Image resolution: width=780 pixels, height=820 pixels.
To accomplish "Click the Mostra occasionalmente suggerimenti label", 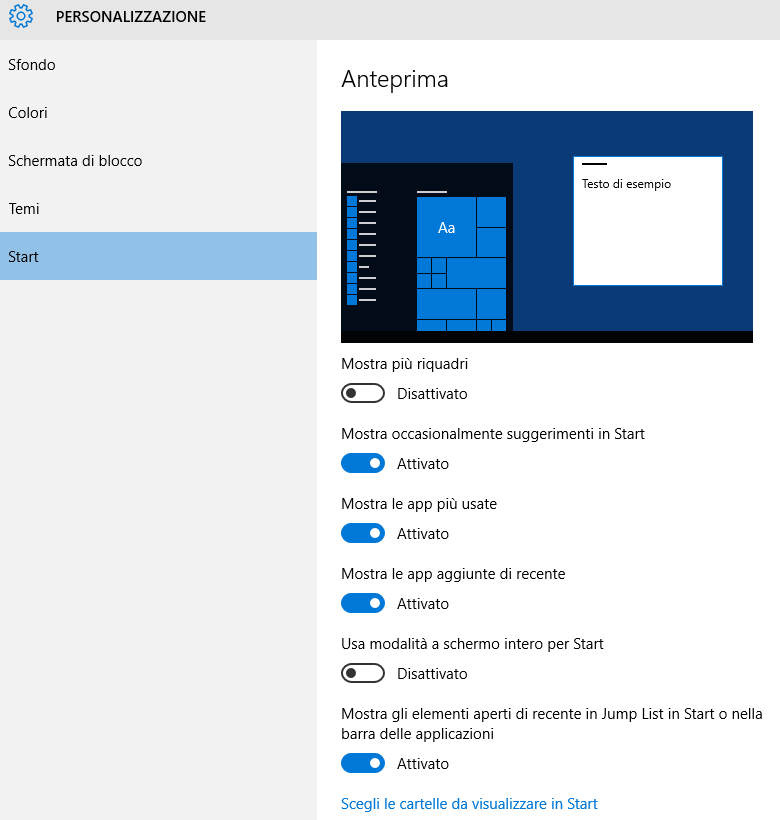I will pos(493,434).
